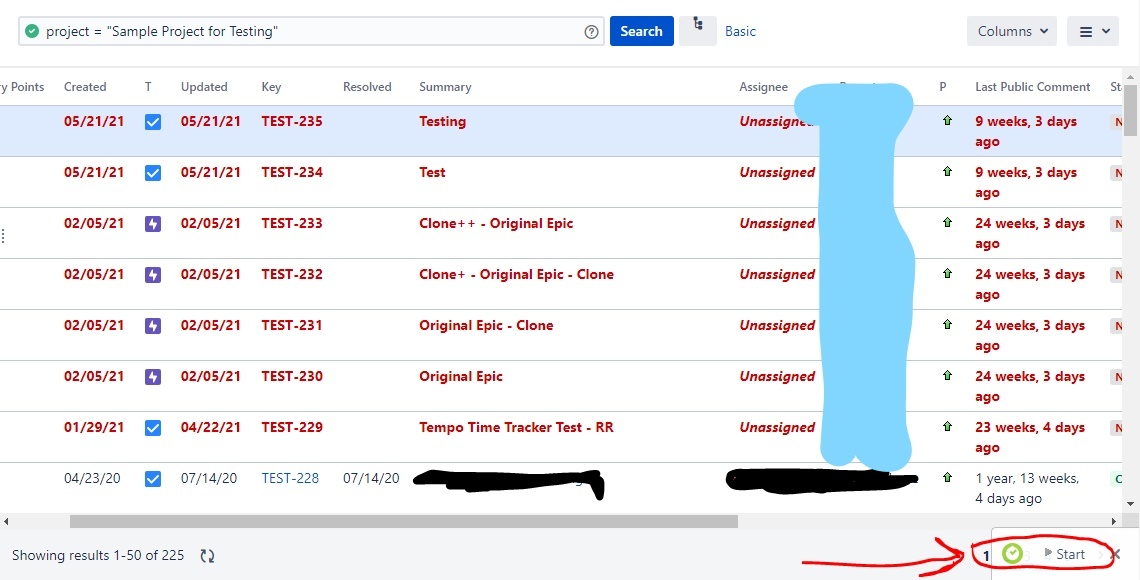Click the epic type icon for TEST-230
Viewport: 1140px width, 580px height.
click(153, 377)
